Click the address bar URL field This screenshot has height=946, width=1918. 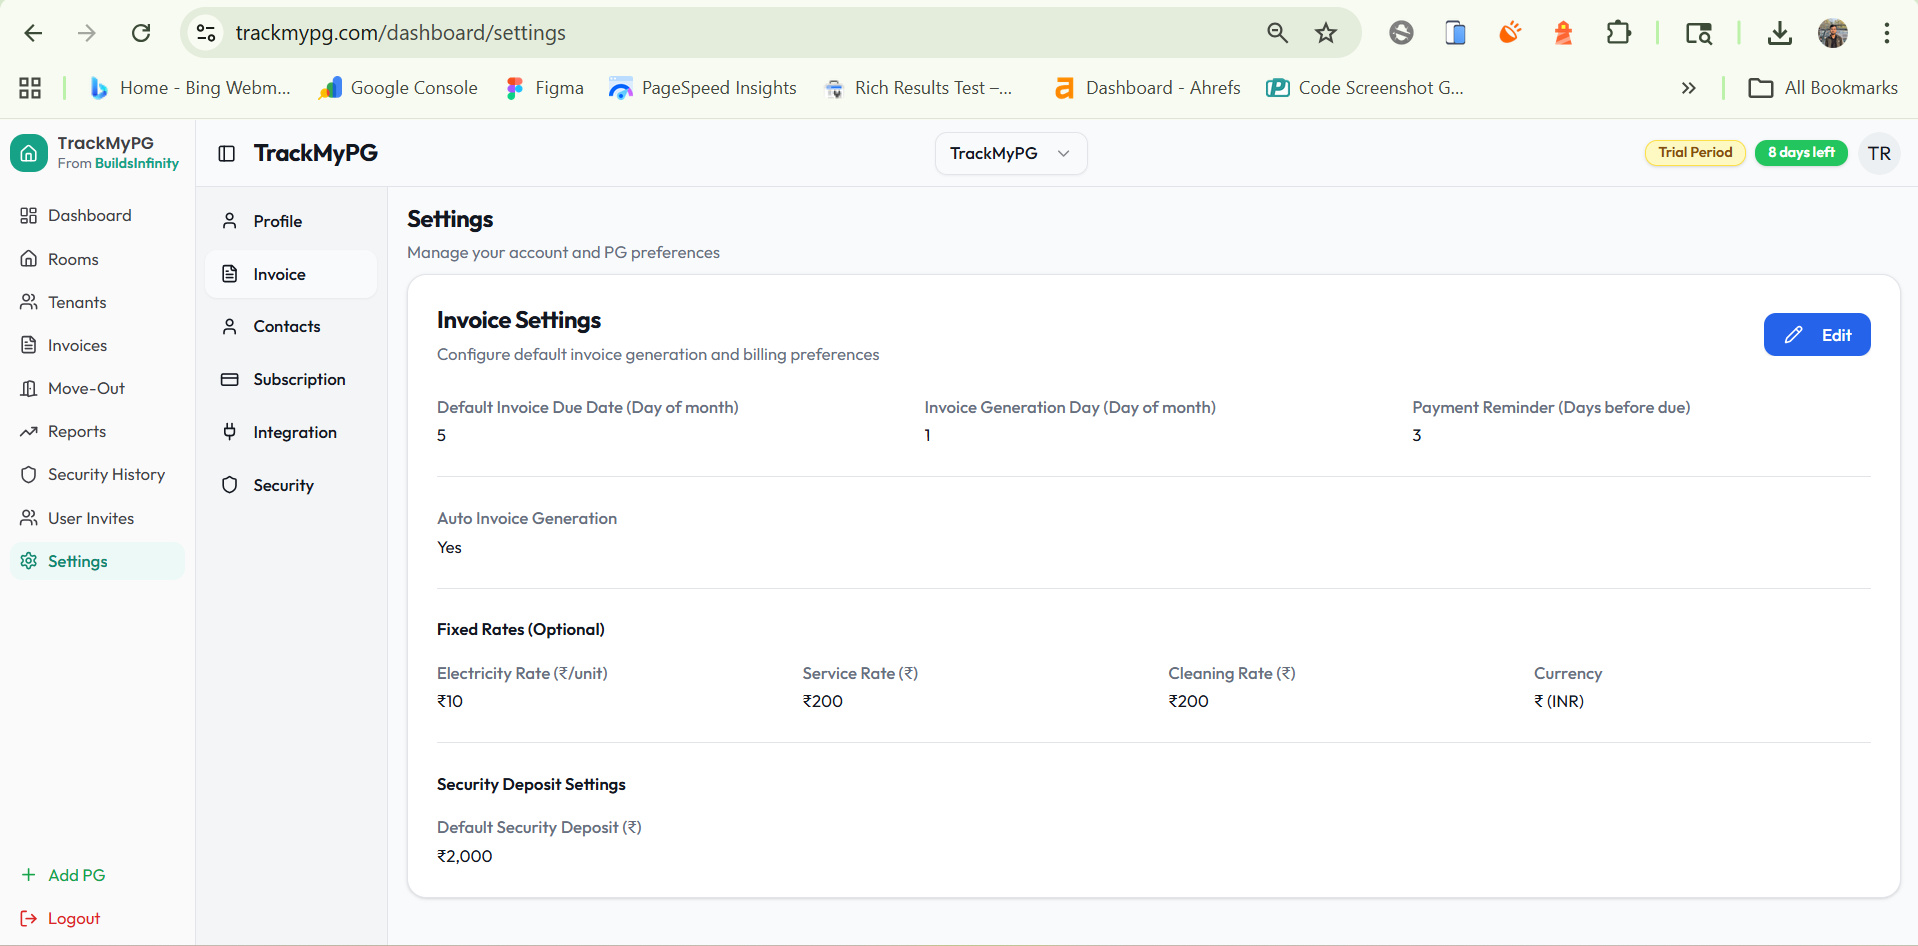pyautogui.click(x=700, y=33)
